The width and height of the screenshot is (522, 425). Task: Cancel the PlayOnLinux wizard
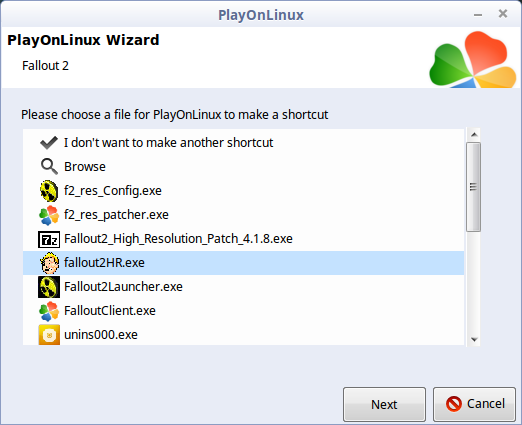474,404
